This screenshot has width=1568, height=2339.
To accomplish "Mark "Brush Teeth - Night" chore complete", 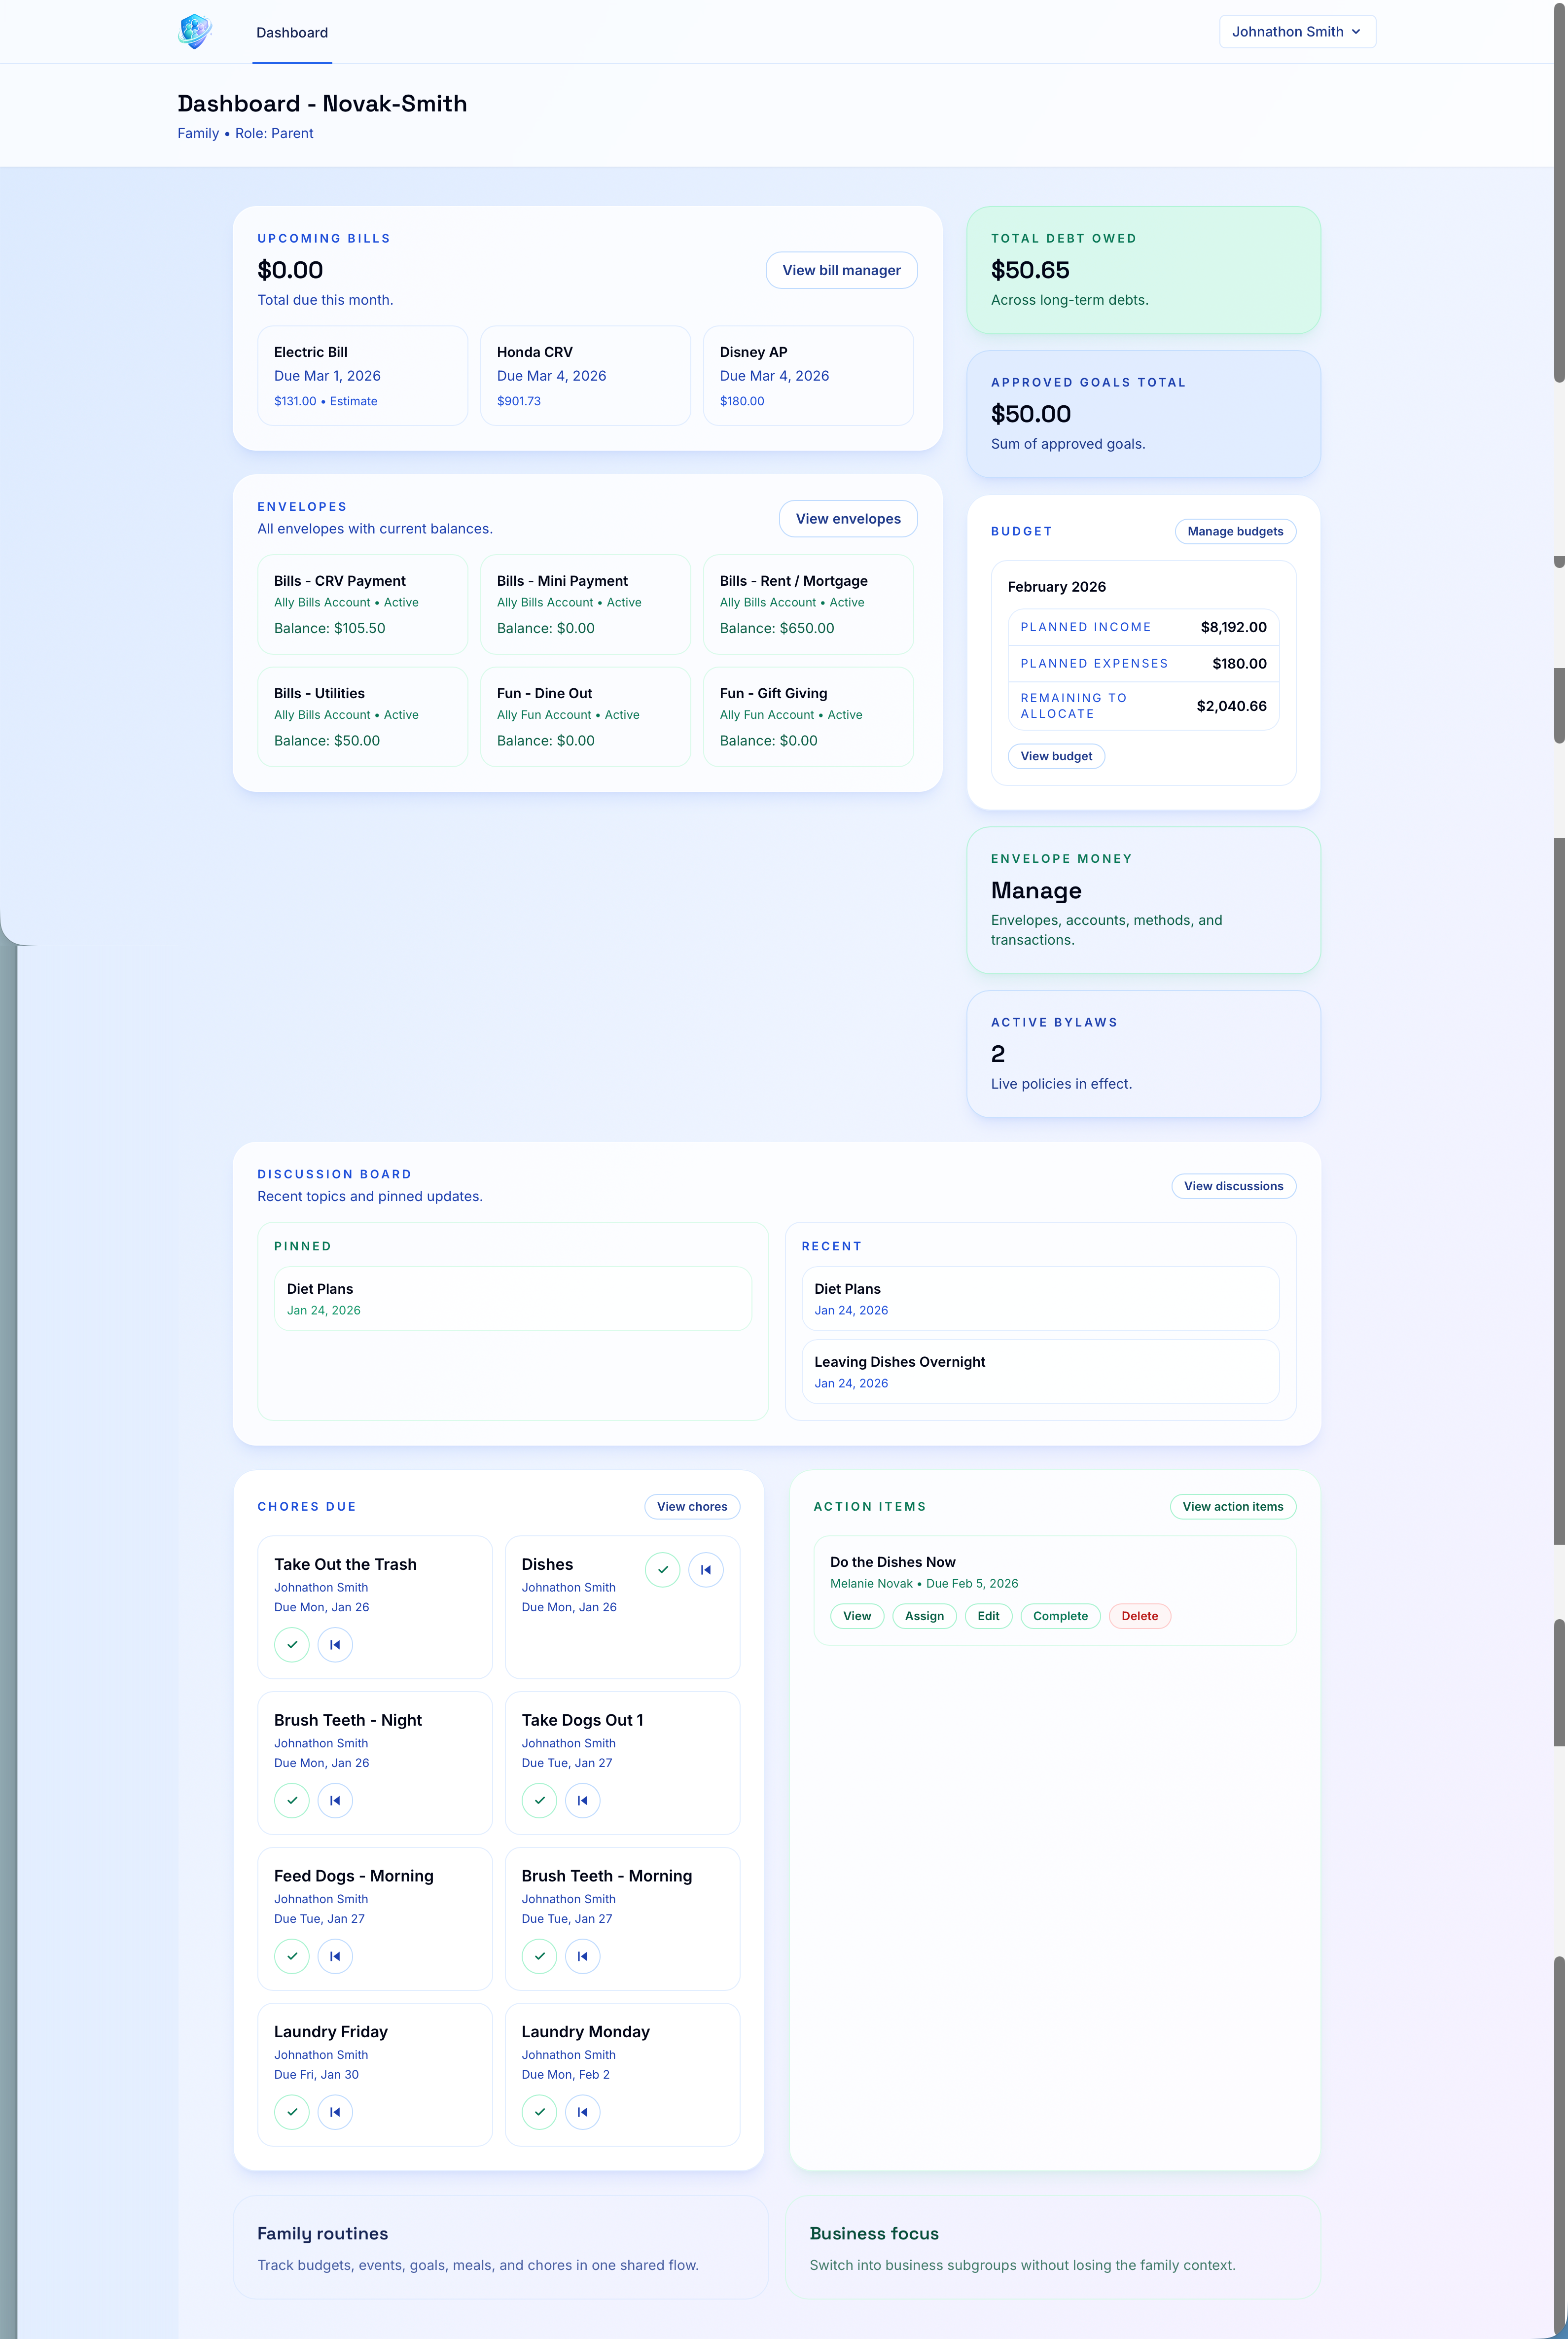I will pos(291,1800).
